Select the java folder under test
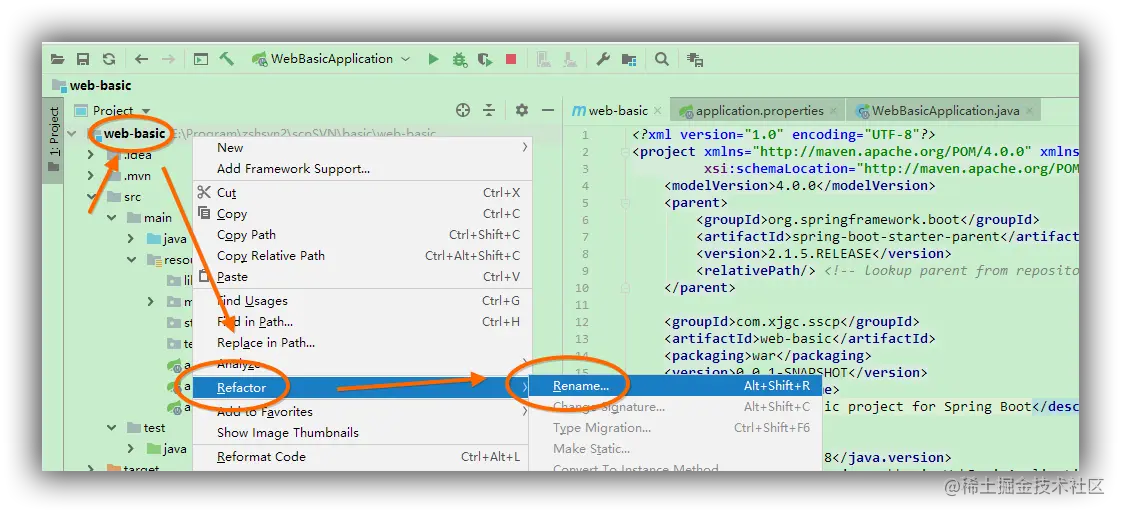 (x=174, y=449)
